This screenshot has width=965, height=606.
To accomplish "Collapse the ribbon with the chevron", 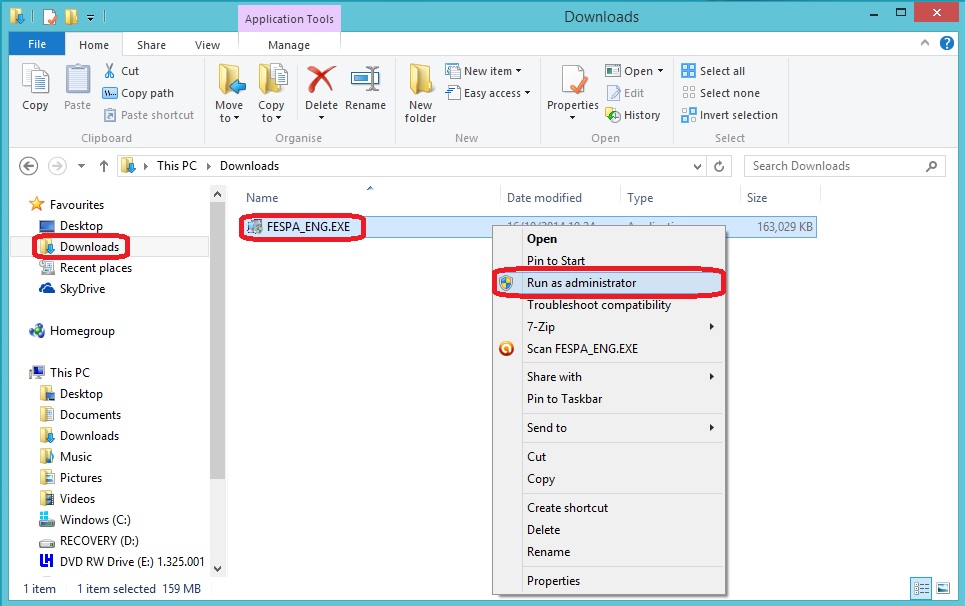I will 924,43.
